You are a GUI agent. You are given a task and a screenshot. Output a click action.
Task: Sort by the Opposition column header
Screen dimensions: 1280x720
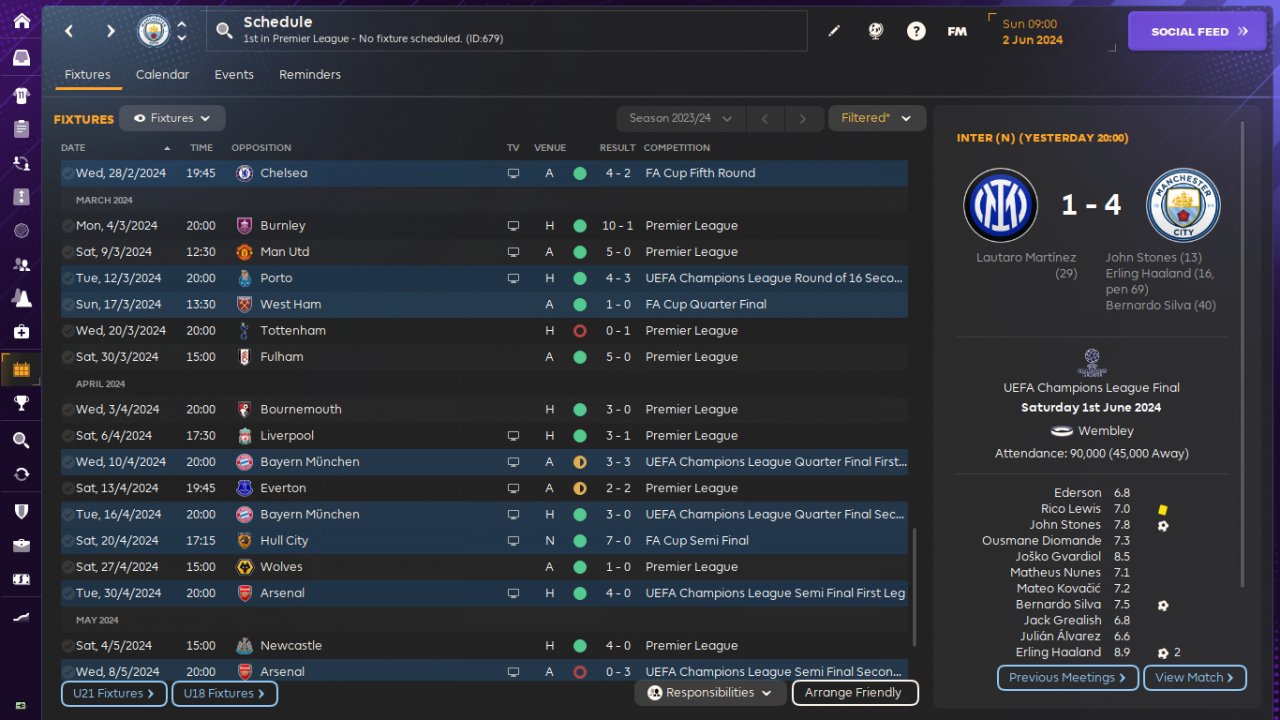tap(261, 148)
